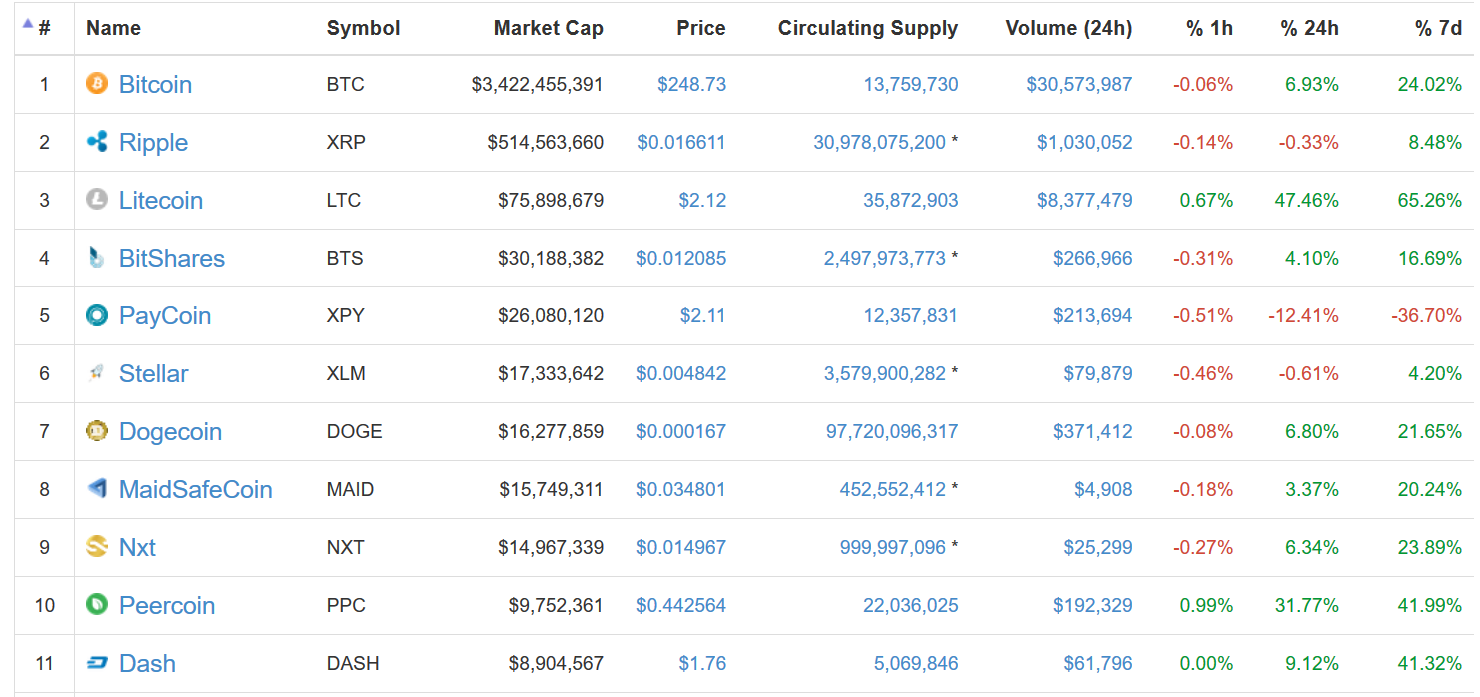Click Litecoin 7d change 65.26%

click(1430, 200)
